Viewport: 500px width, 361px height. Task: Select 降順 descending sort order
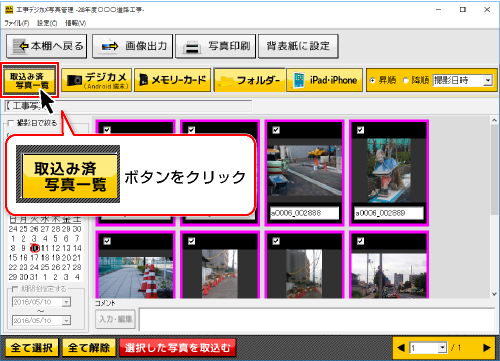click(x=406, y=80)
